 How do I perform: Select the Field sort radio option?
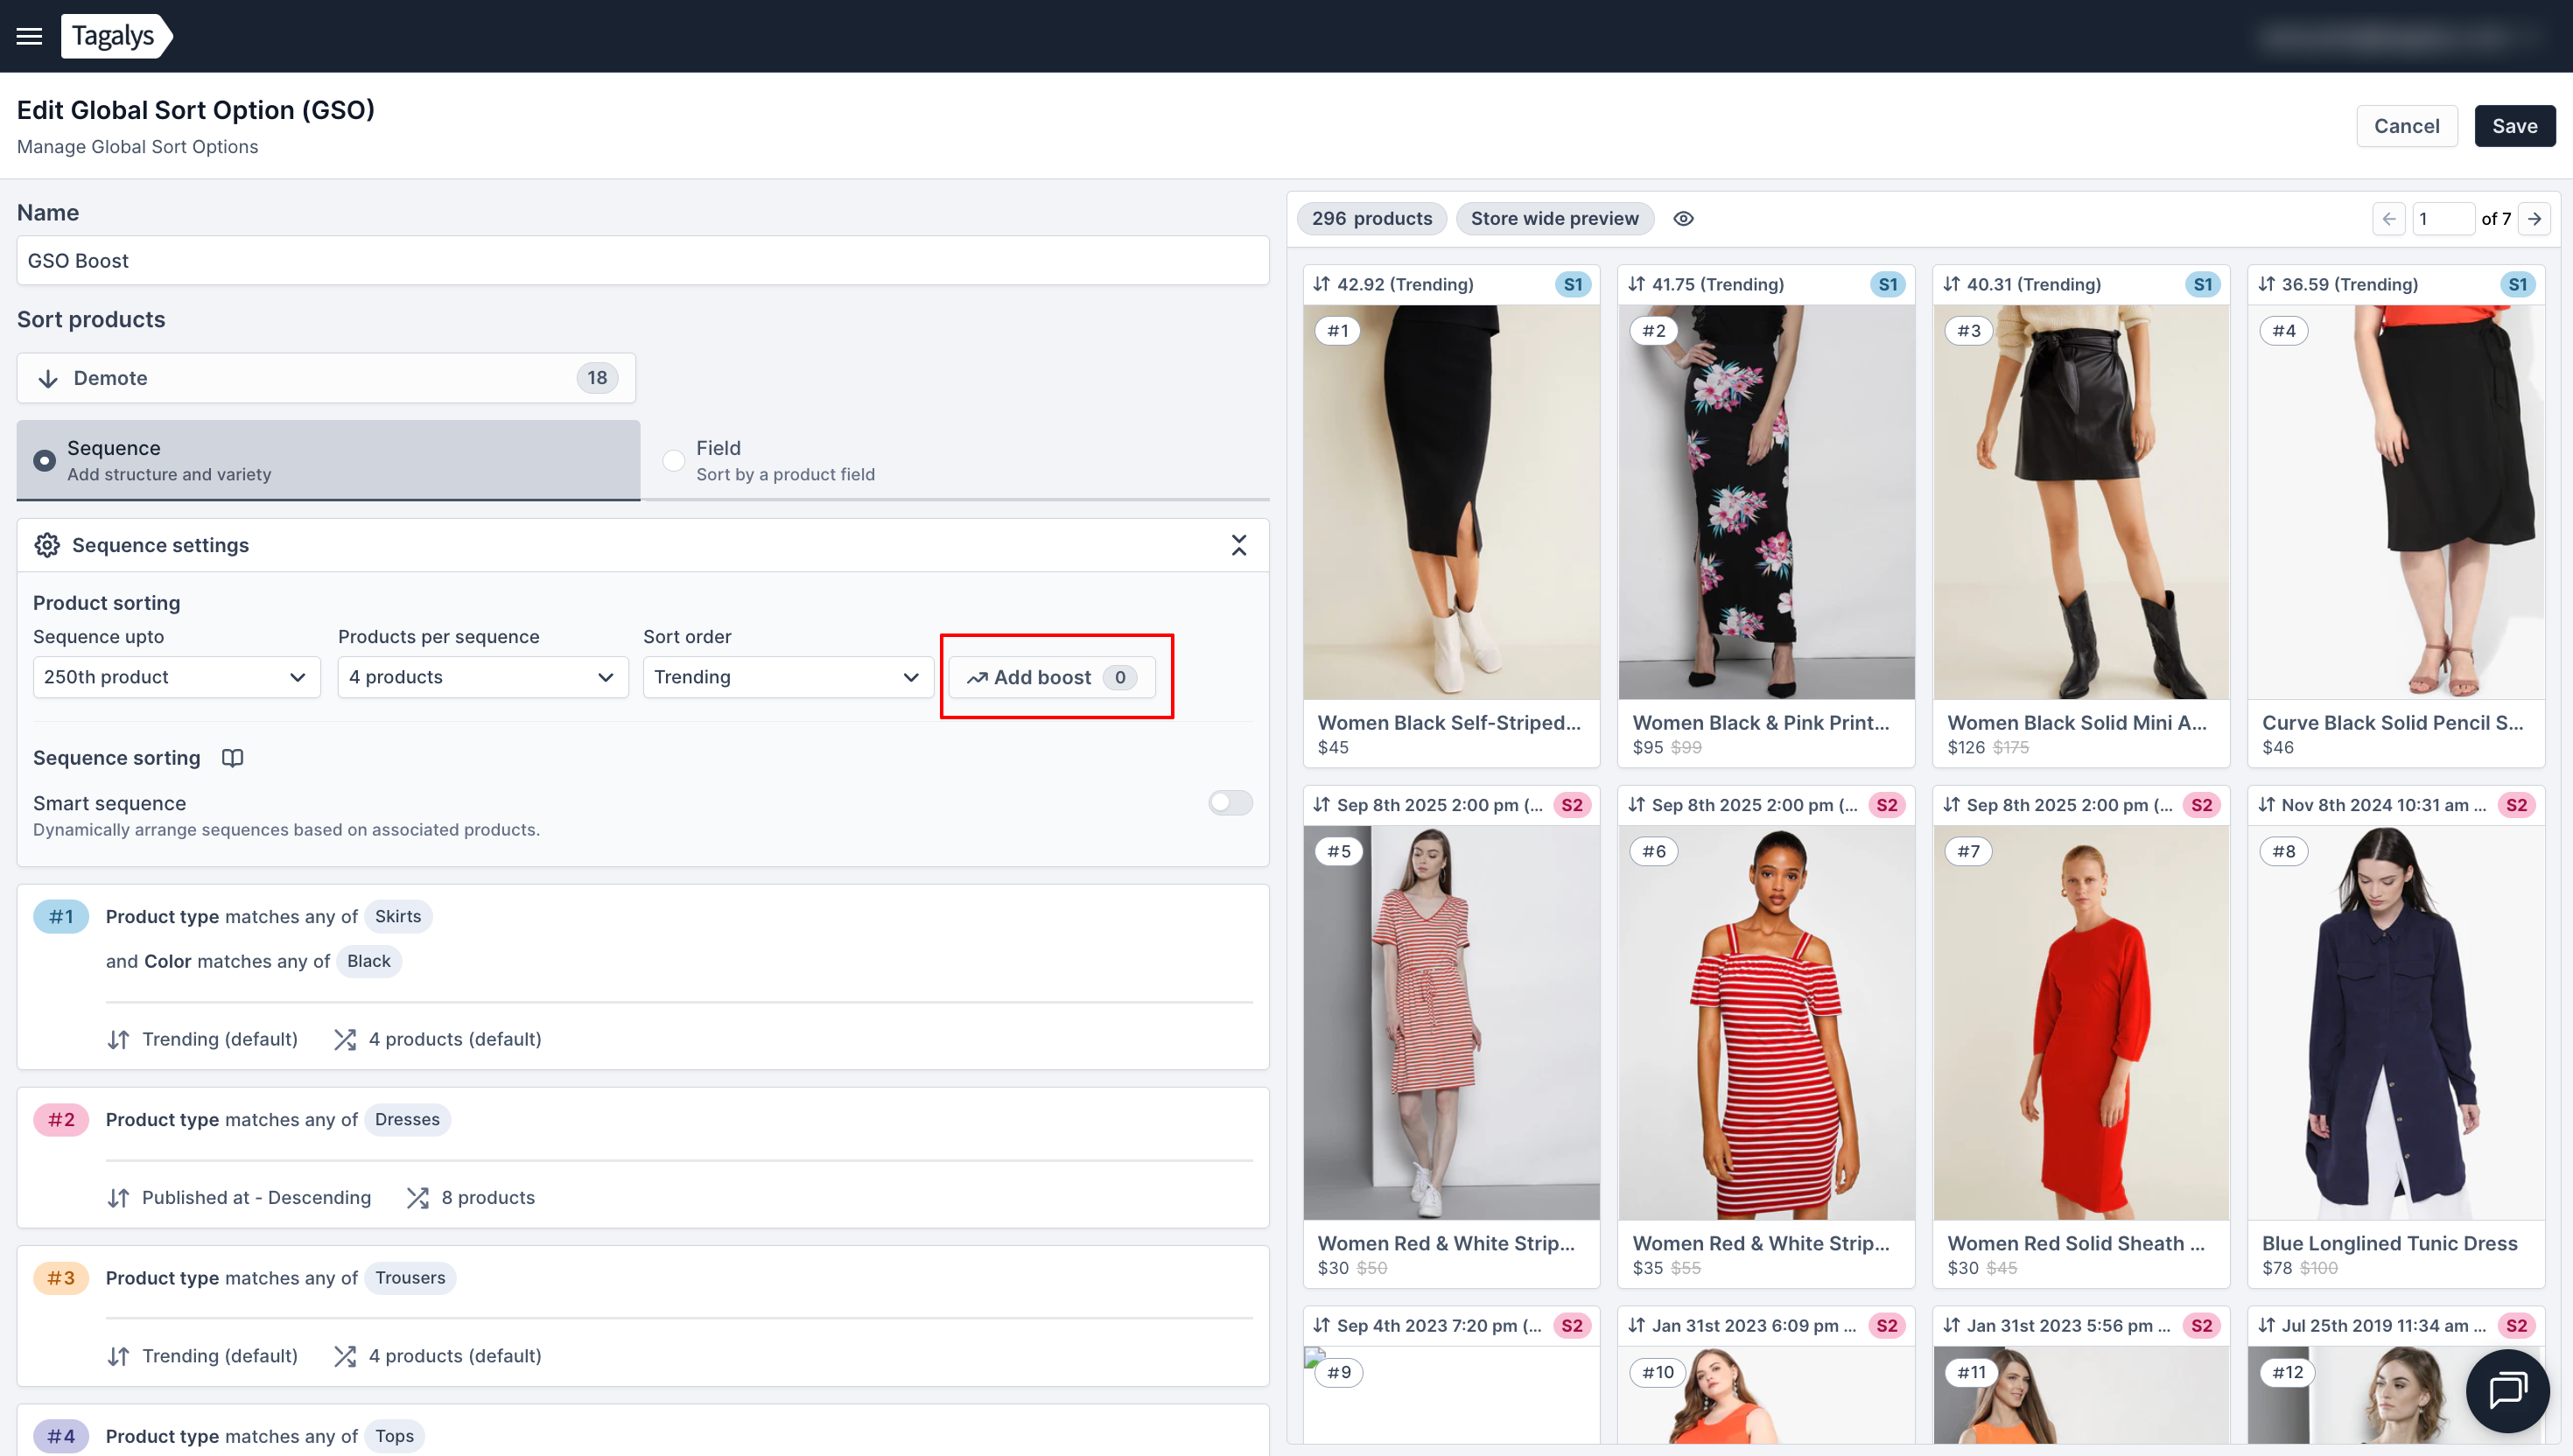(674, 460)
